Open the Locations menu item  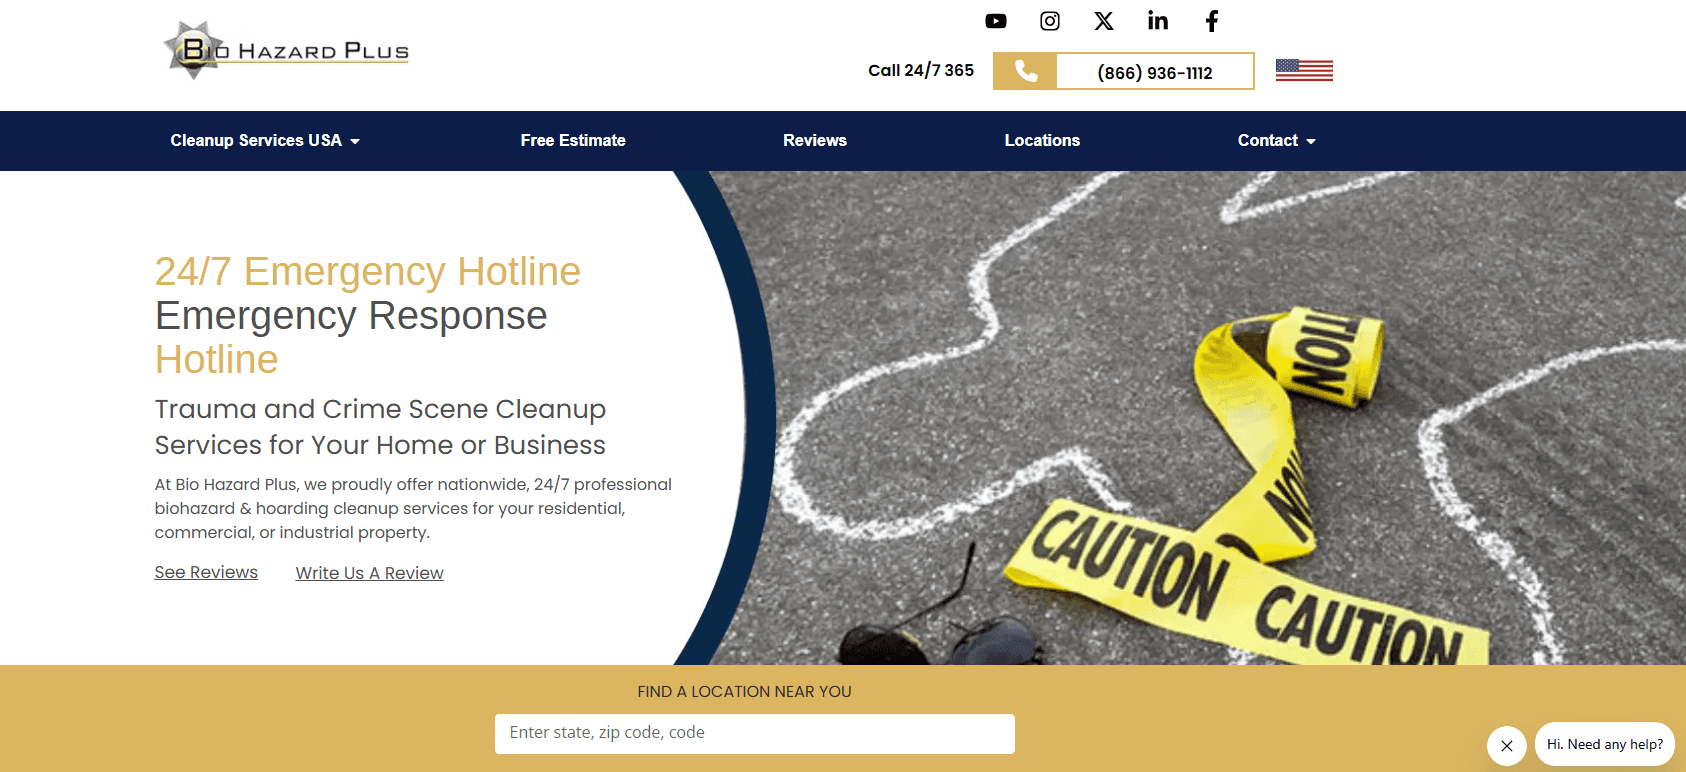[1042, 140]
